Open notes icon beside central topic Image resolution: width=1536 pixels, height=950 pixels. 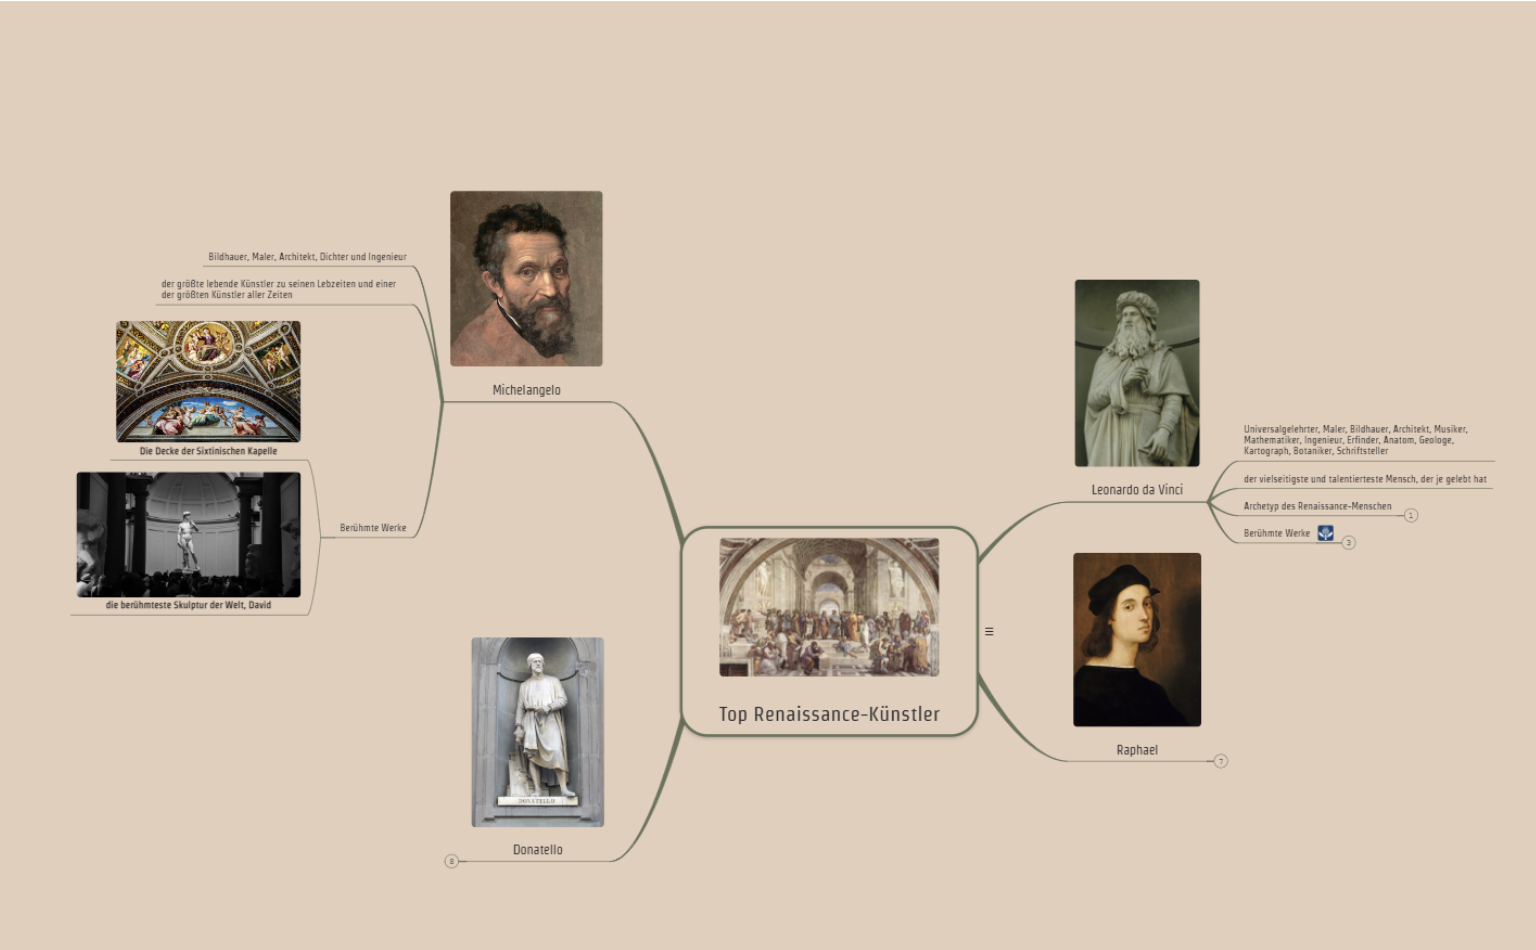[989, 631]
